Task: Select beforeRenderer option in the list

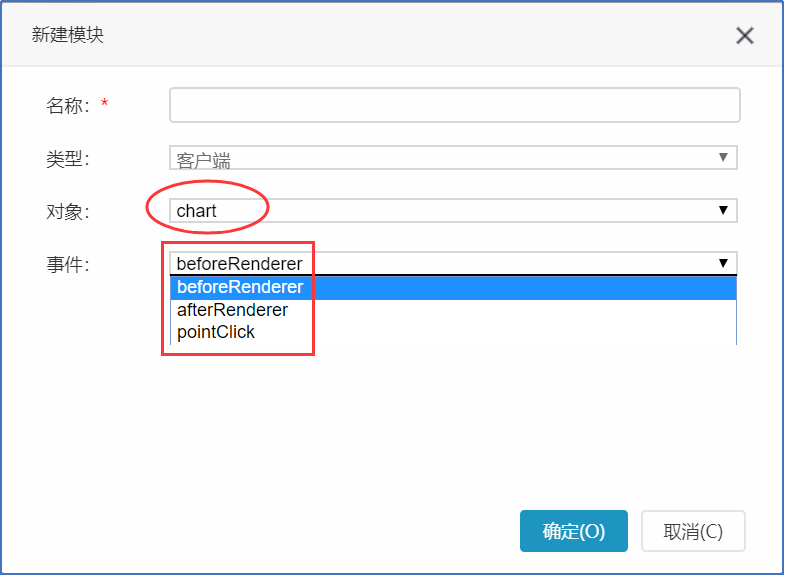Action: [x=453, y=287]
